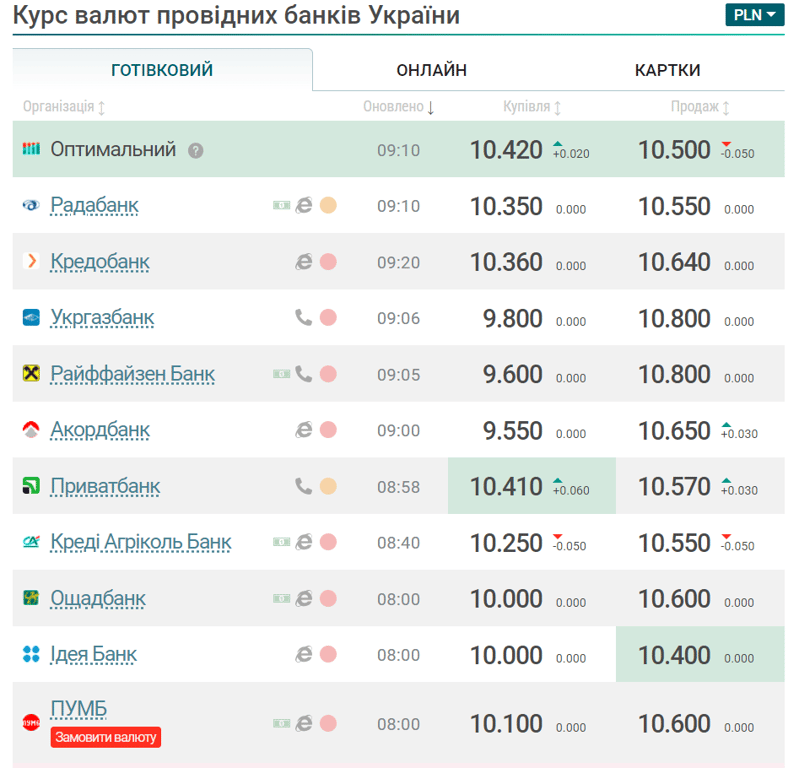Click the Райффайзен Банк logo icon

pos(31,374)
